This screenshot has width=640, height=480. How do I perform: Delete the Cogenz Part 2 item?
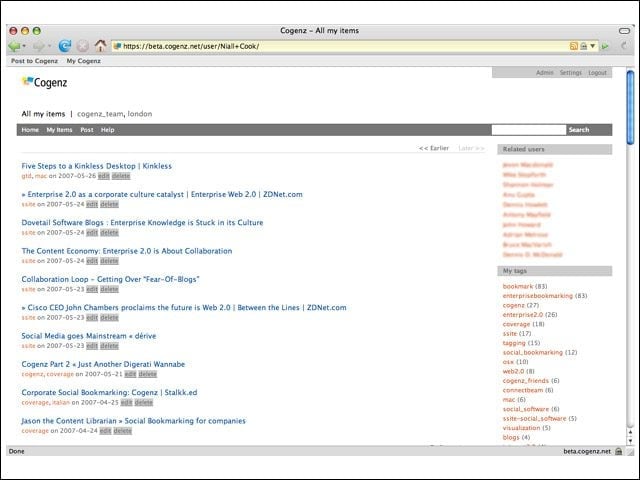(x=147, y=374)
